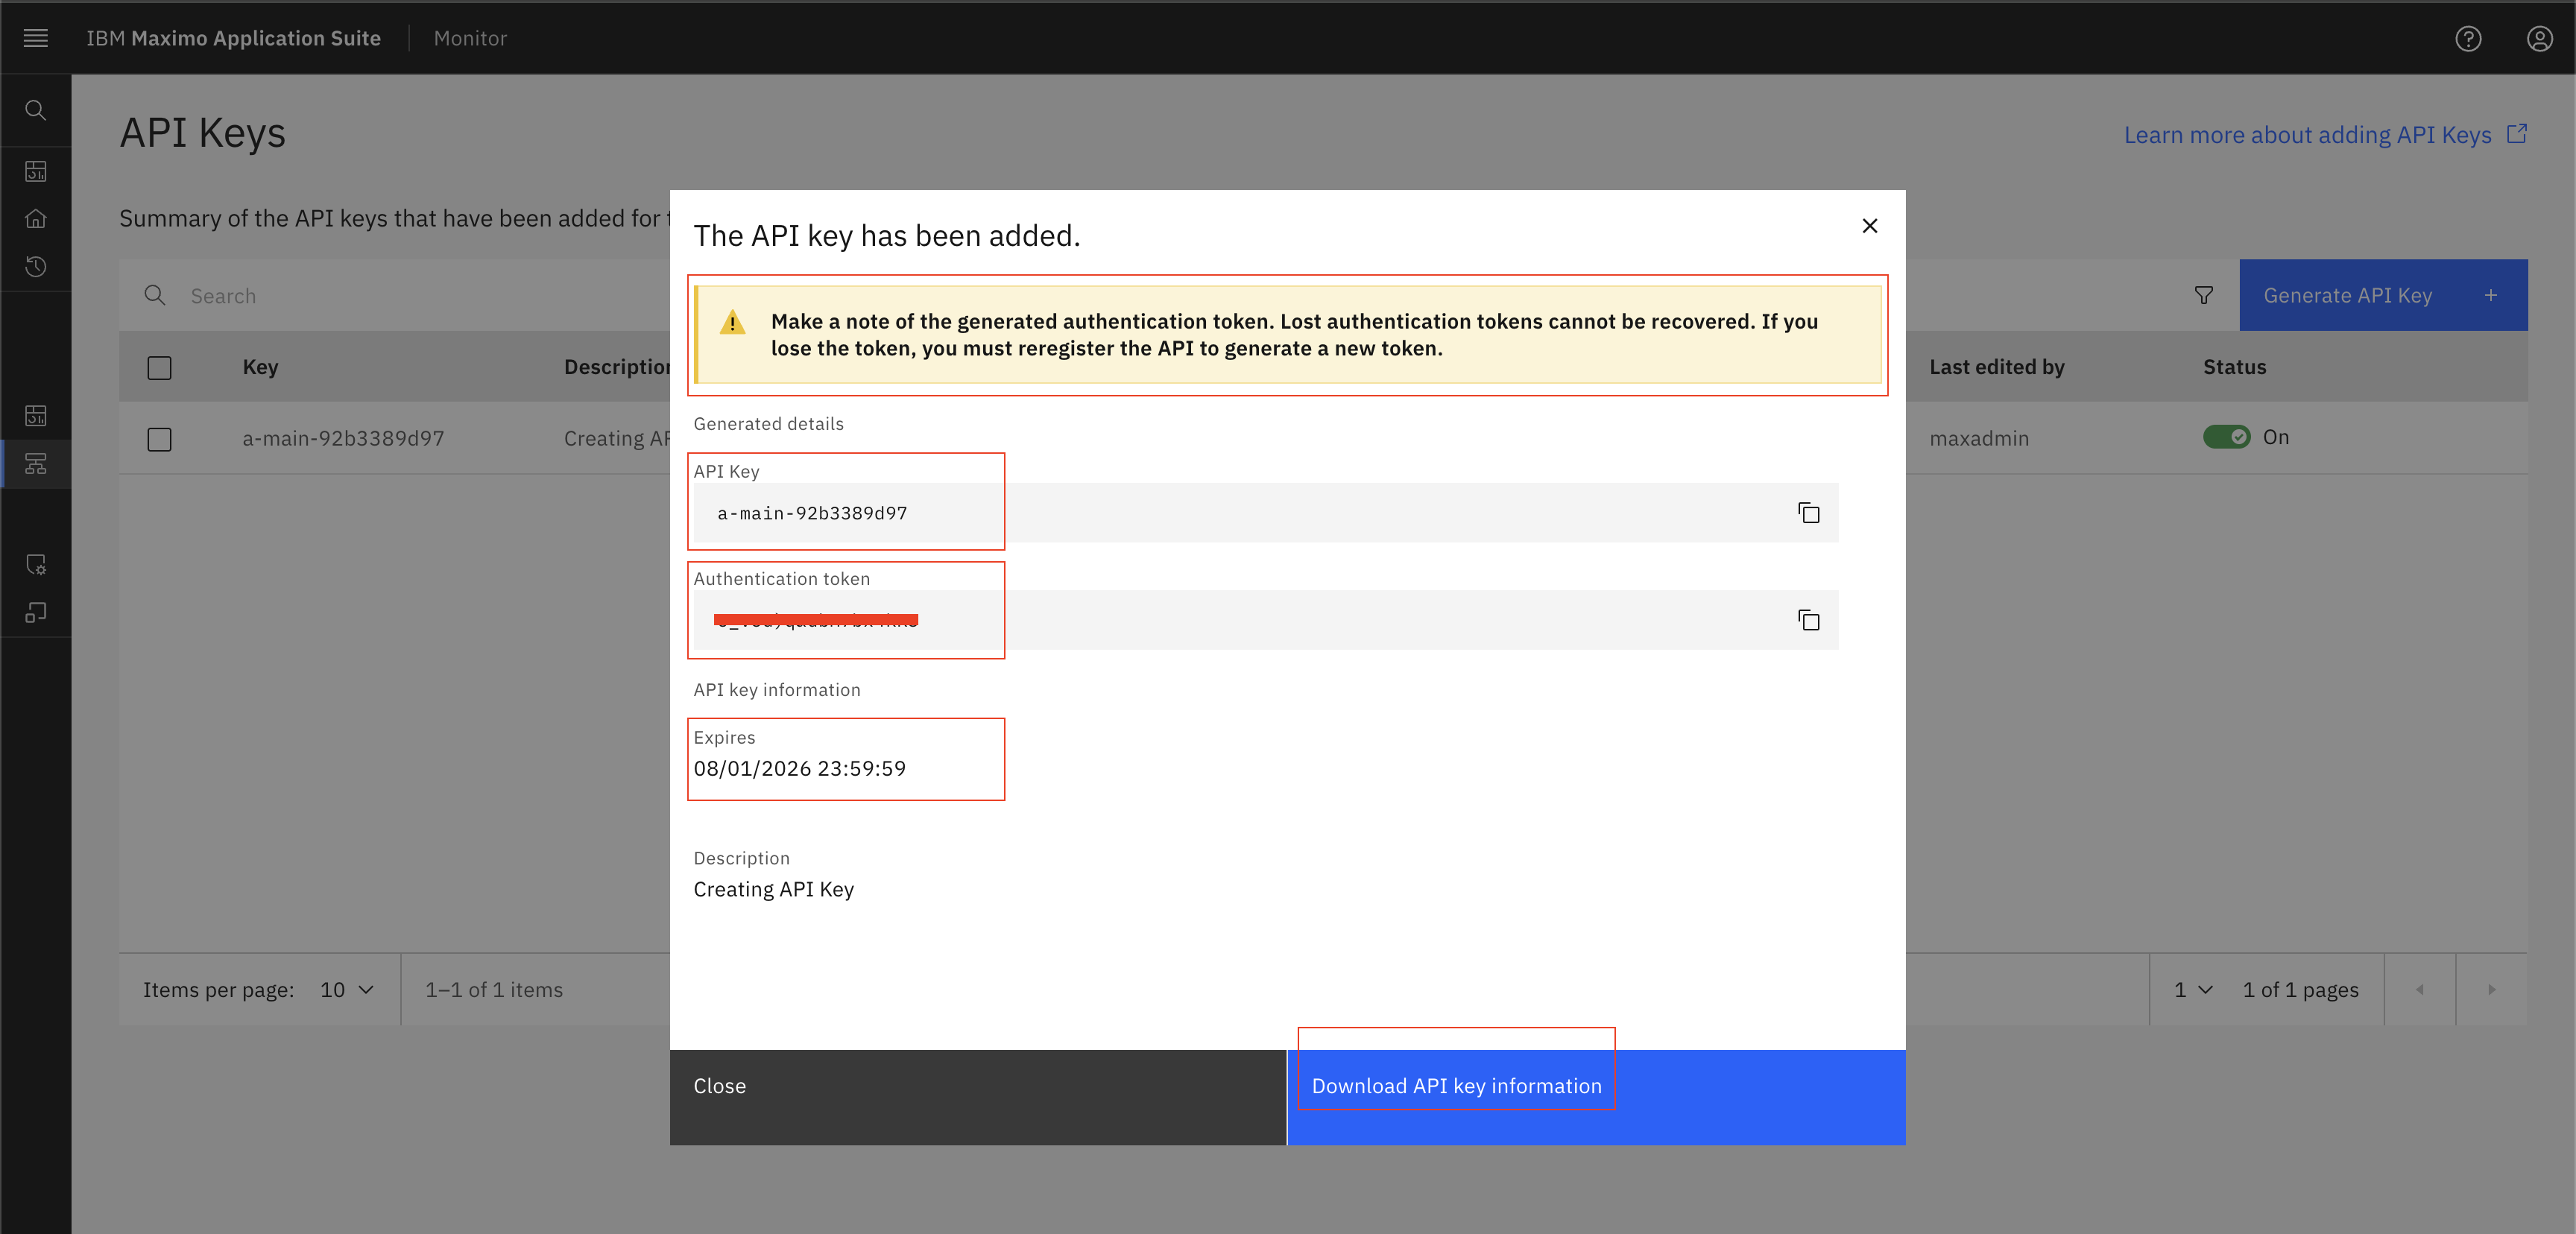Open the dashboard icon above home
This screenshot has width=2576, height=1234.
pos(36,171)
